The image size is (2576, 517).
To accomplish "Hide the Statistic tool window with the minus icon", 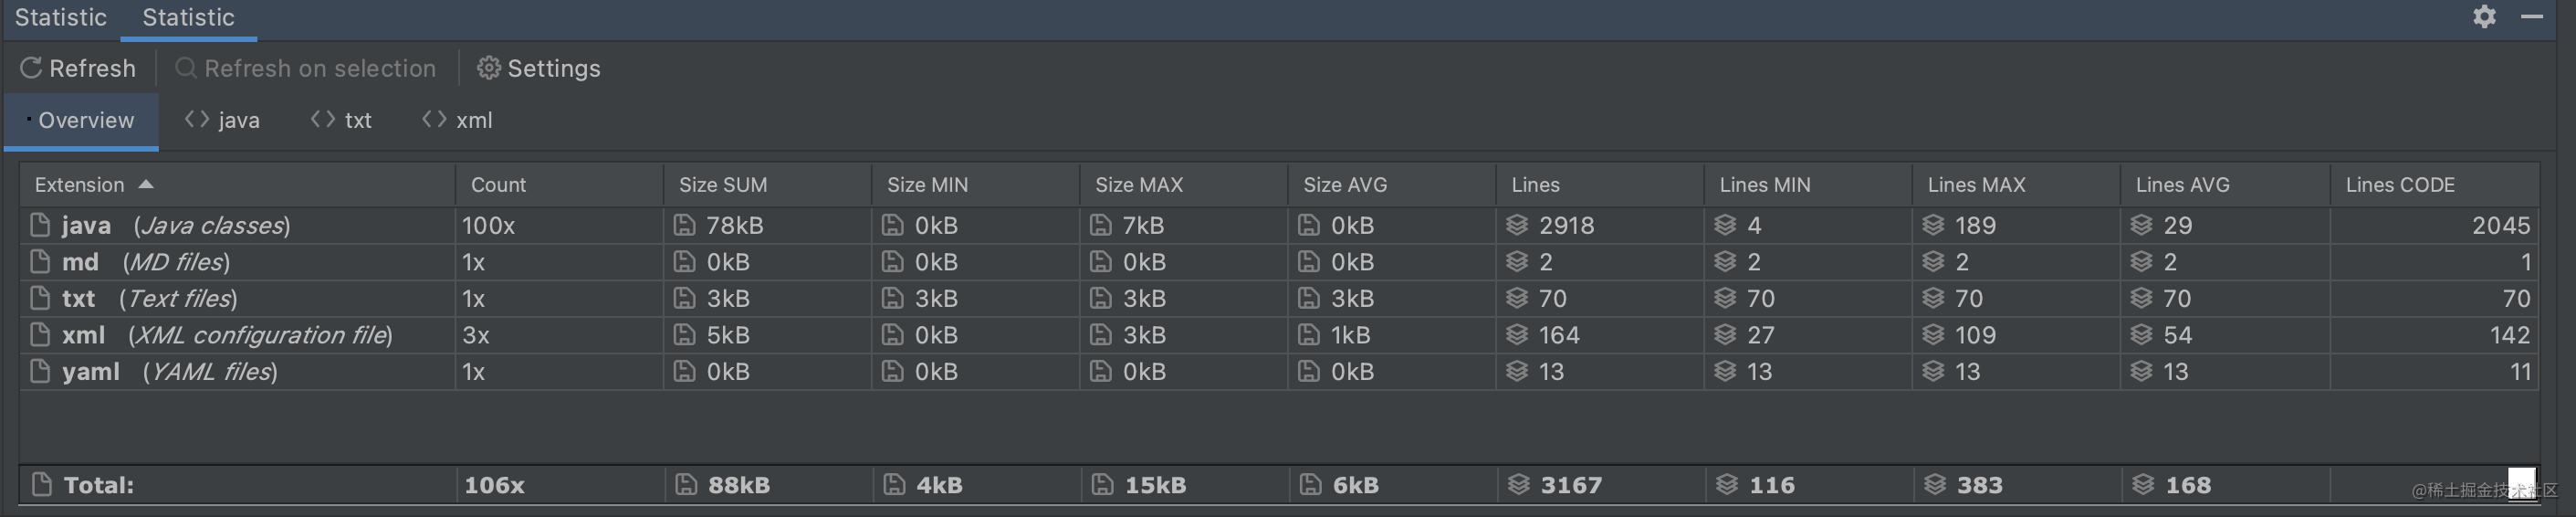I will pyautogui.click(x=2531, y=17).
